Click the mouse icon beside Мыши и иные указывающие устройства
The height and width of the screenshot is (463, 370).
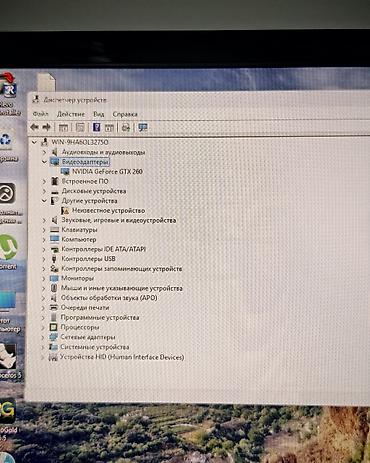tap(54, 288)
